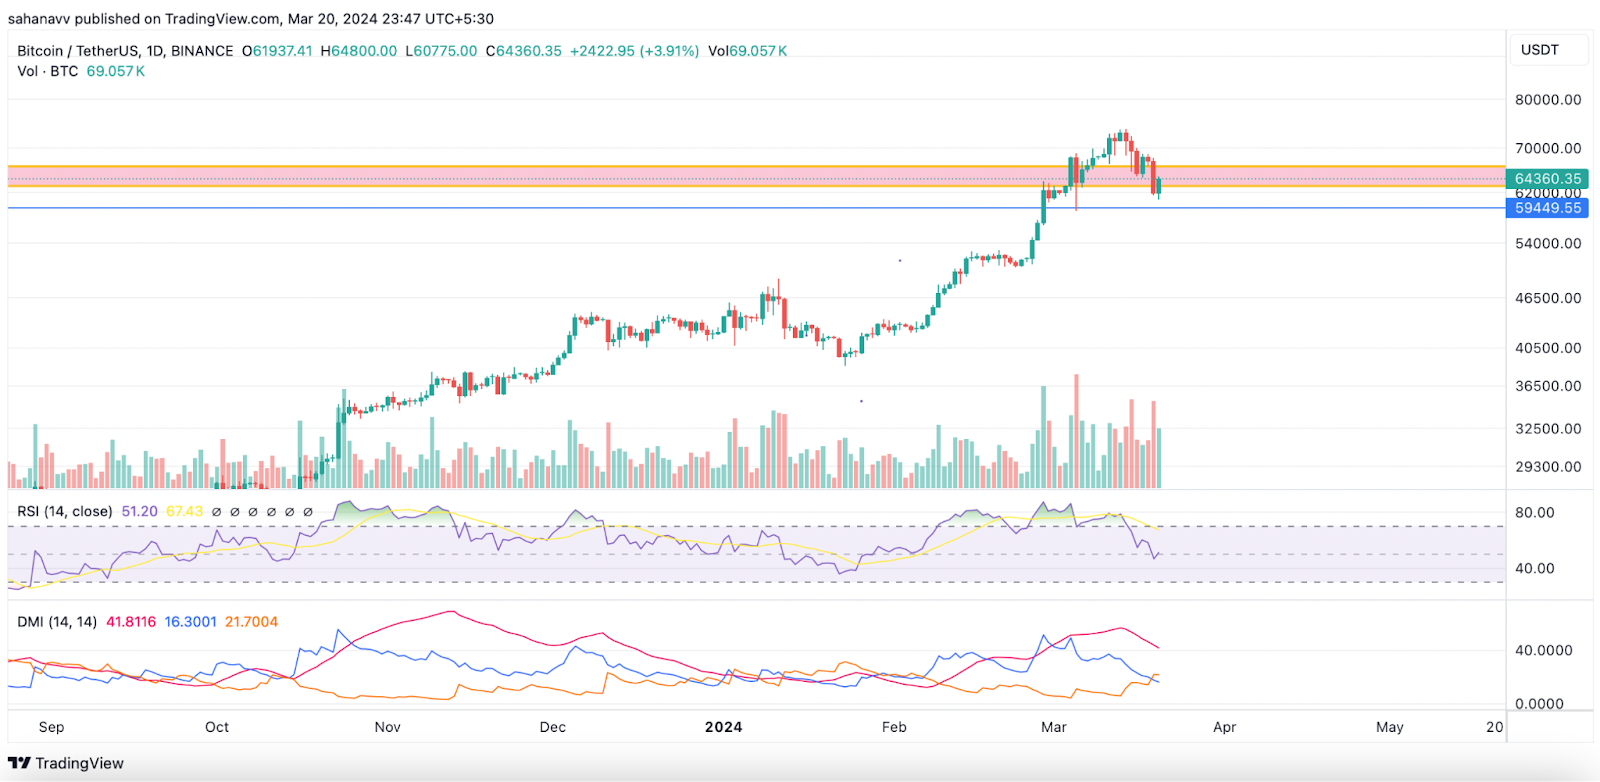Click the high price H64800.00
This screenshot has height=782, width=1600.
[x=358, y=51]
